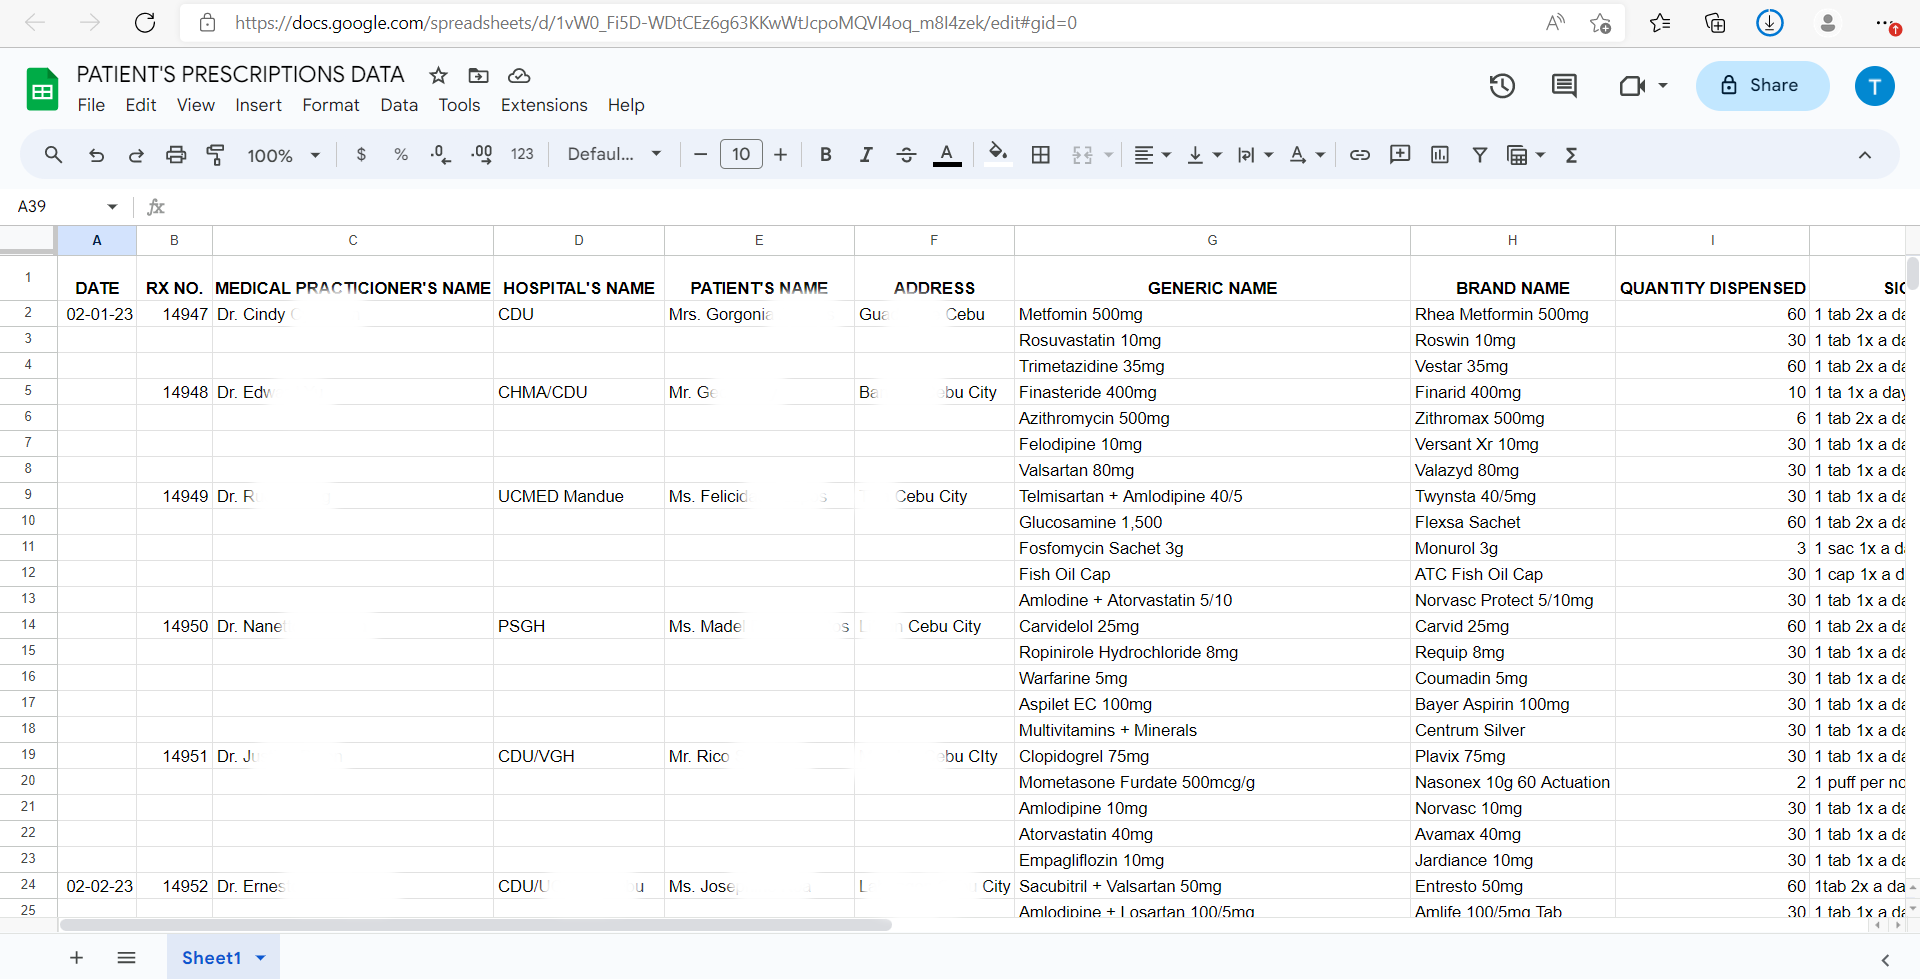Open the fill color picker
Screen dimensions: 1920x979
coord(998,154)
